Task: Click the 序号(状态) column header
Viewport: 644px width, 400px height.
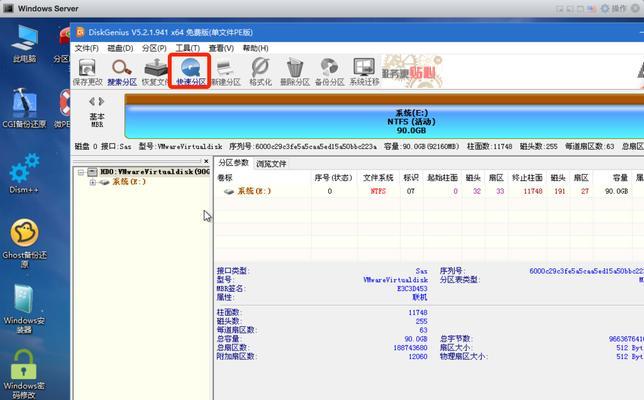Action: pos(334,177)
